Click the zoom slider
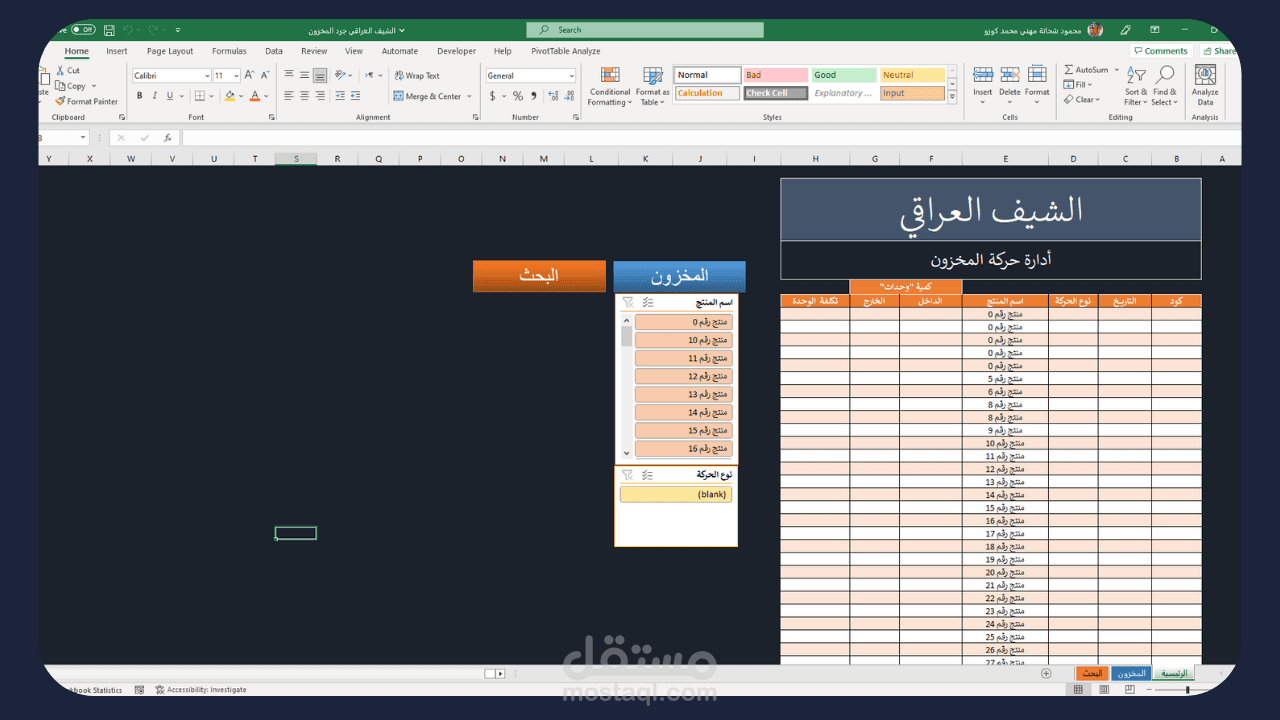 pyautogui.click(x=1187, y=690)
